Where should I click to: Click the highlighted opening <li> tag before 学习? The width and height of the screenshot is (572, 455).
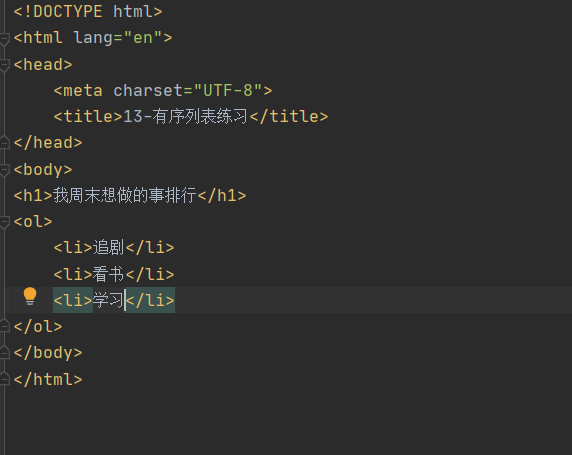73,300
